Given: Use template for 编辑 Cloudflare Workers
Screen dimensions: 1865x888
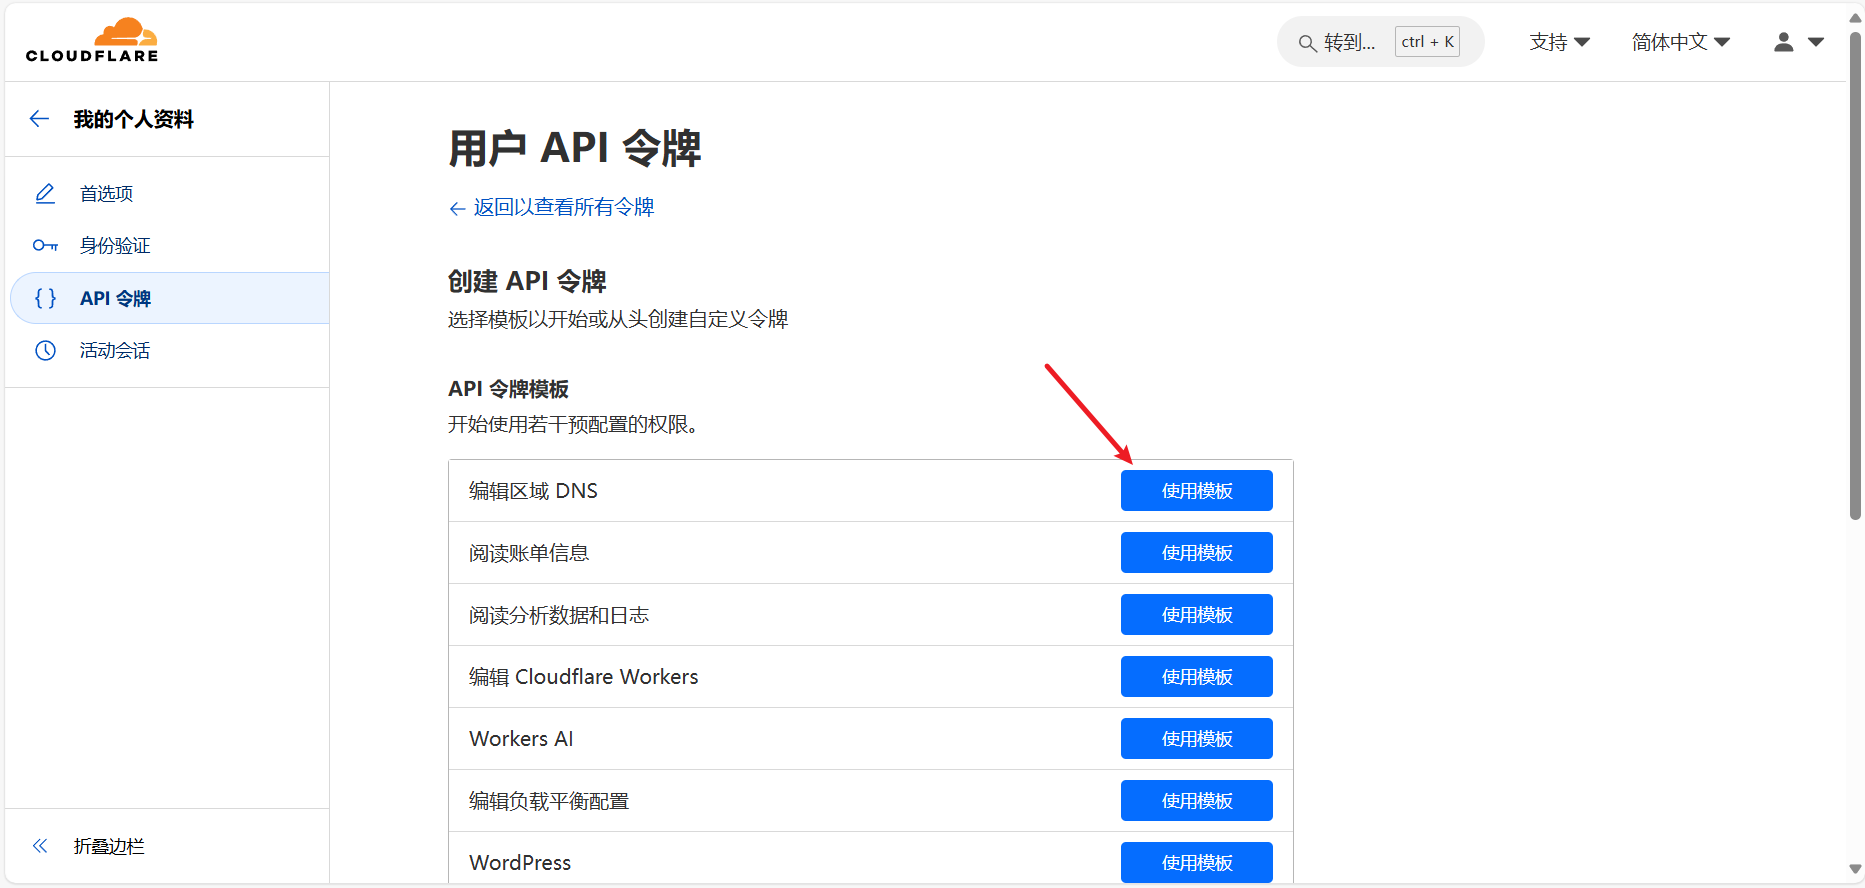Looking at the screenshot, I should [x=1196, y=677].
